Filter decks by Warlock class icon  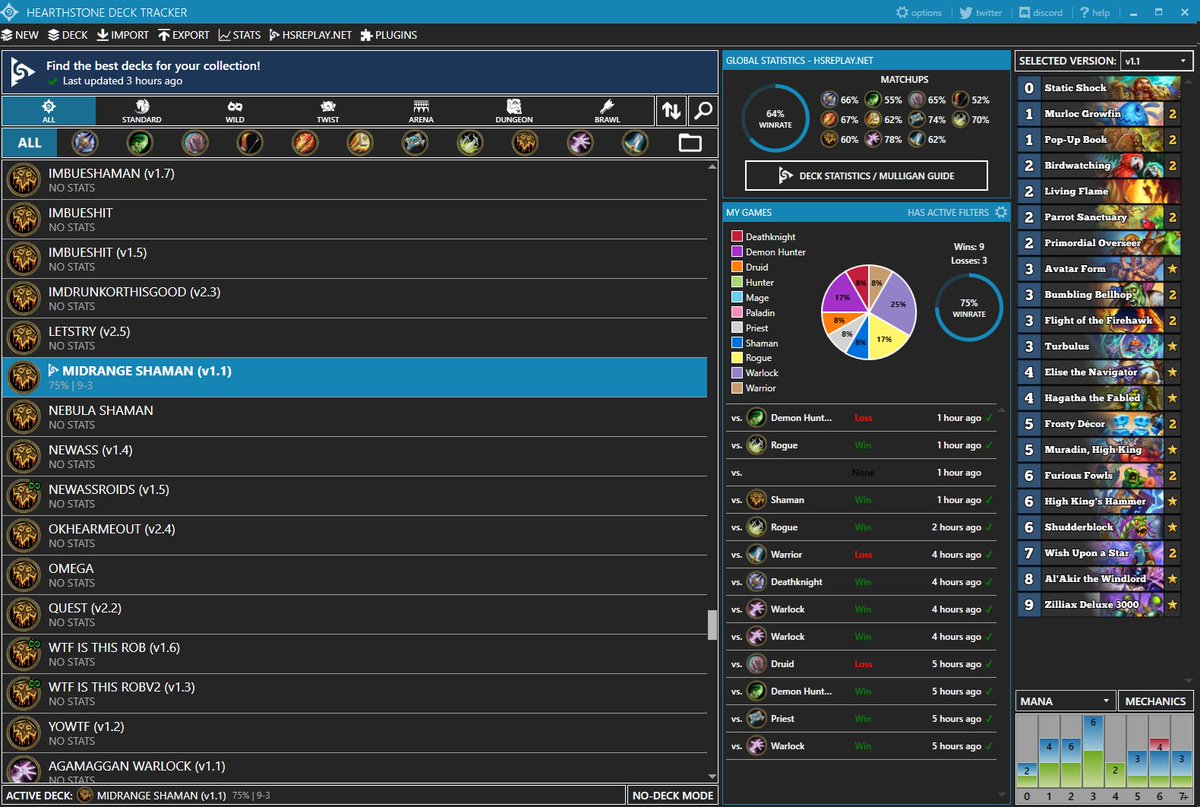pyautogui.click(x=580, y=142)
